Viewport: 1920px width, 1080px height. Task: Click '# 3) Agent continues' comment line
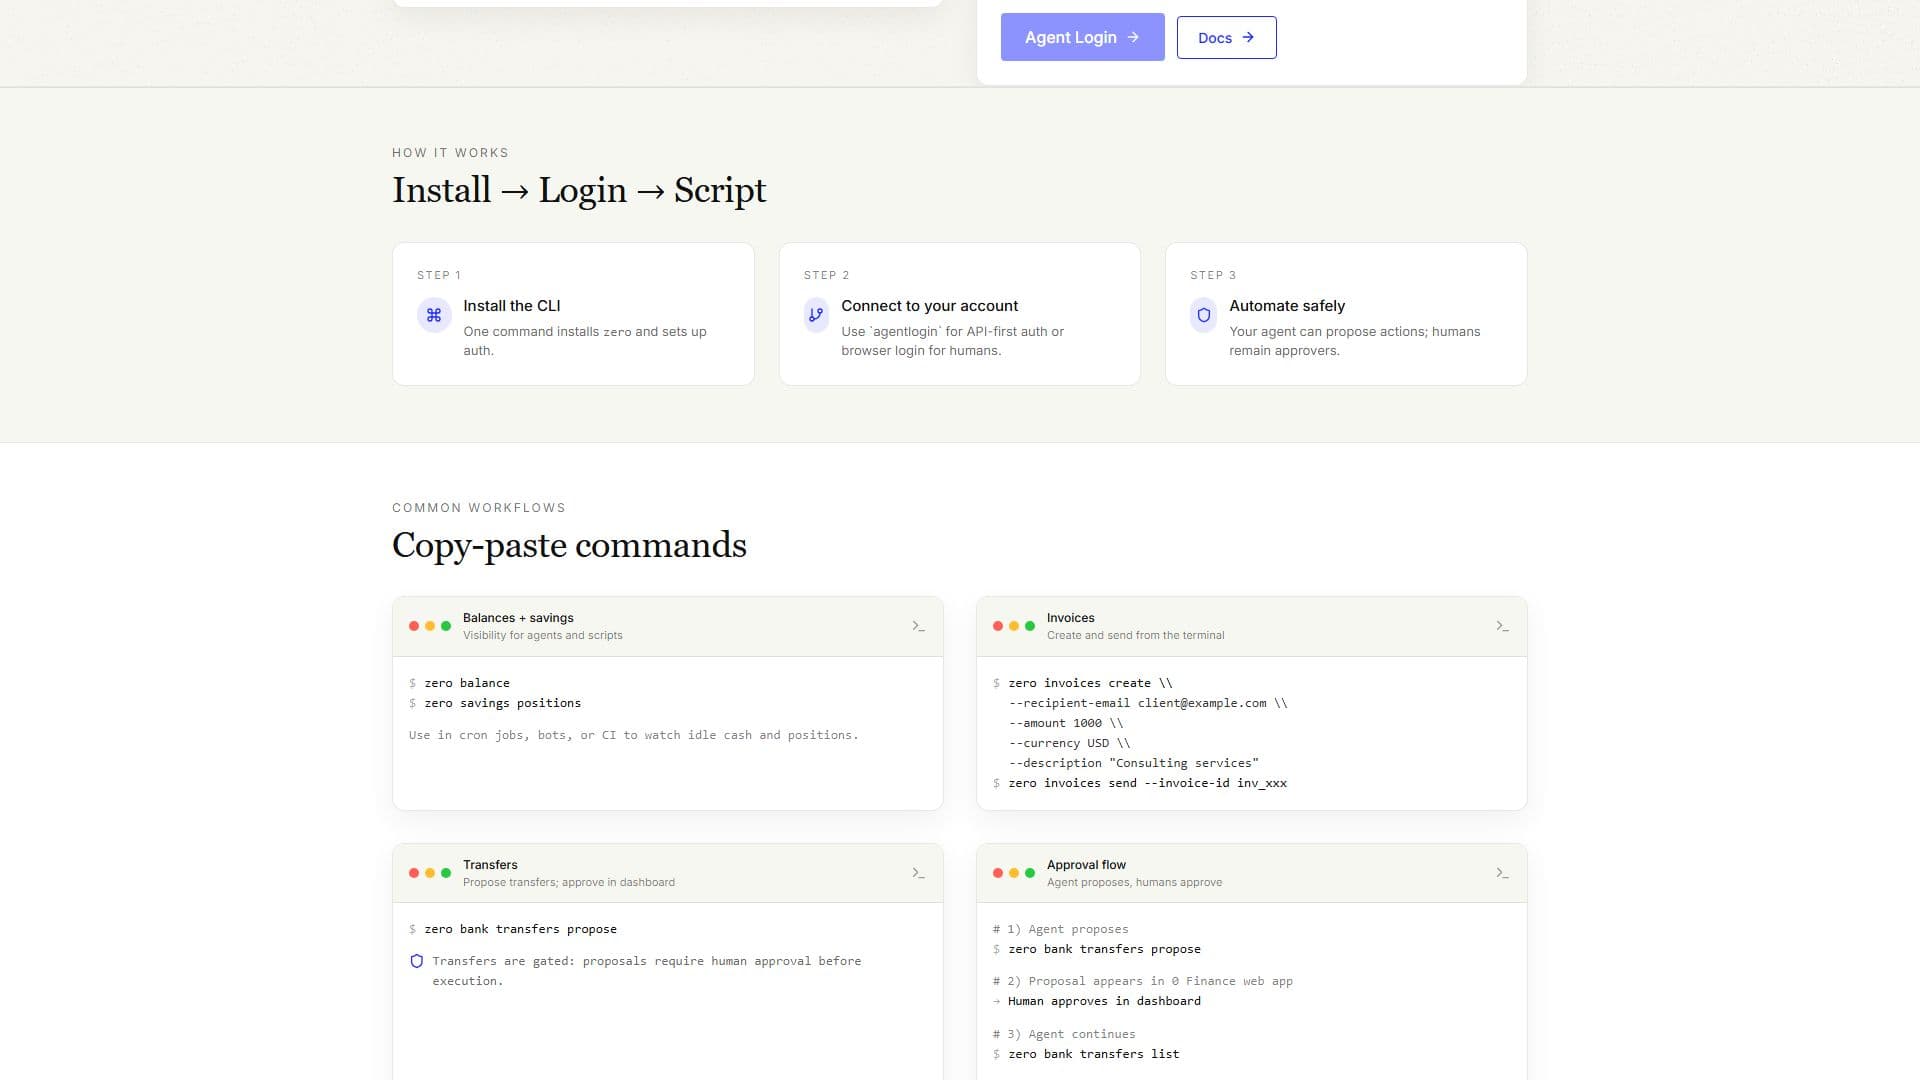point(1064,1034)
